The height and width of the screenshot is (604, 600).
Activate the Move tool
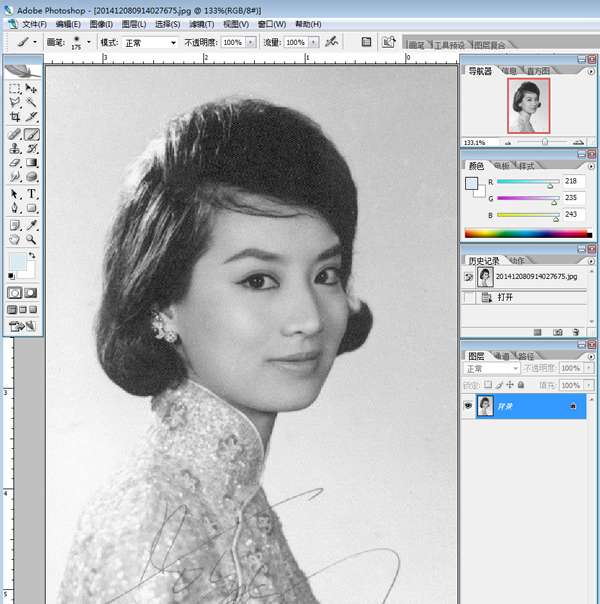pos(32,89)
